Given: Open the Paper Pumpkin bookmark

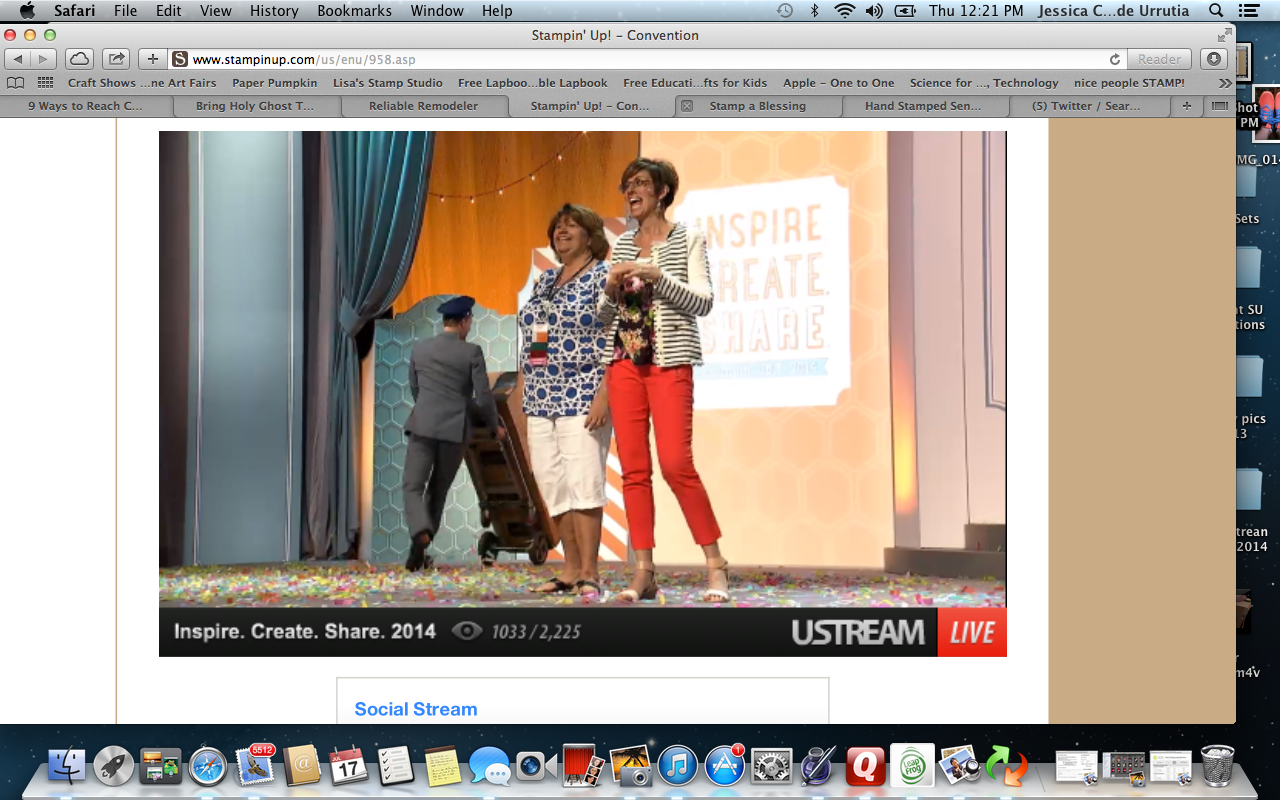Looking at the screenshot, I should coord(275,83).
